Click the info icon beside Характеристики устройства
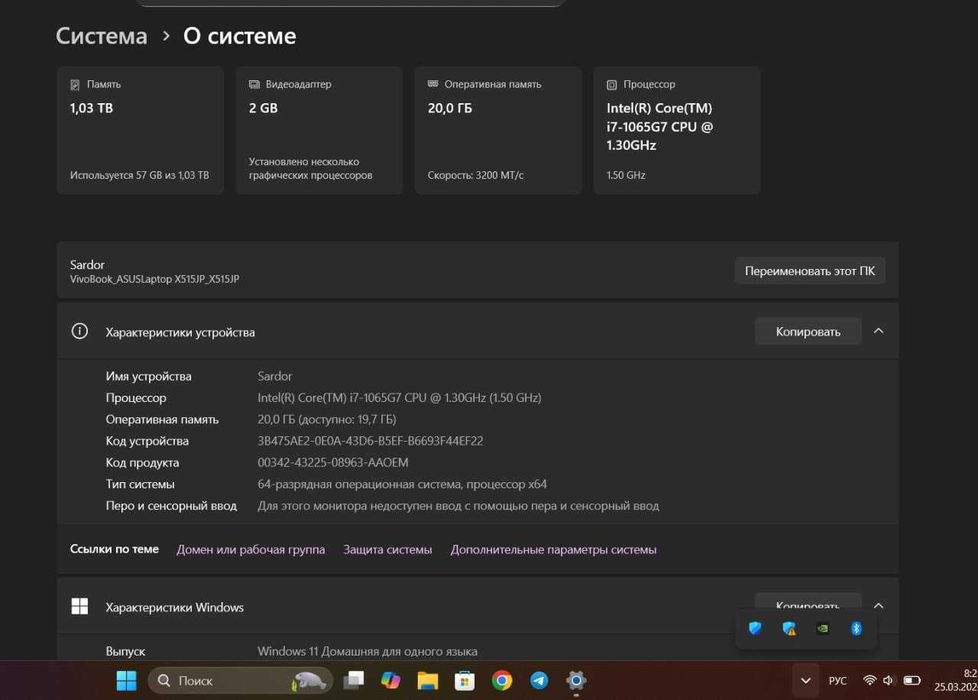The height and width of the screenshot is (700, 978). point(80,331)
